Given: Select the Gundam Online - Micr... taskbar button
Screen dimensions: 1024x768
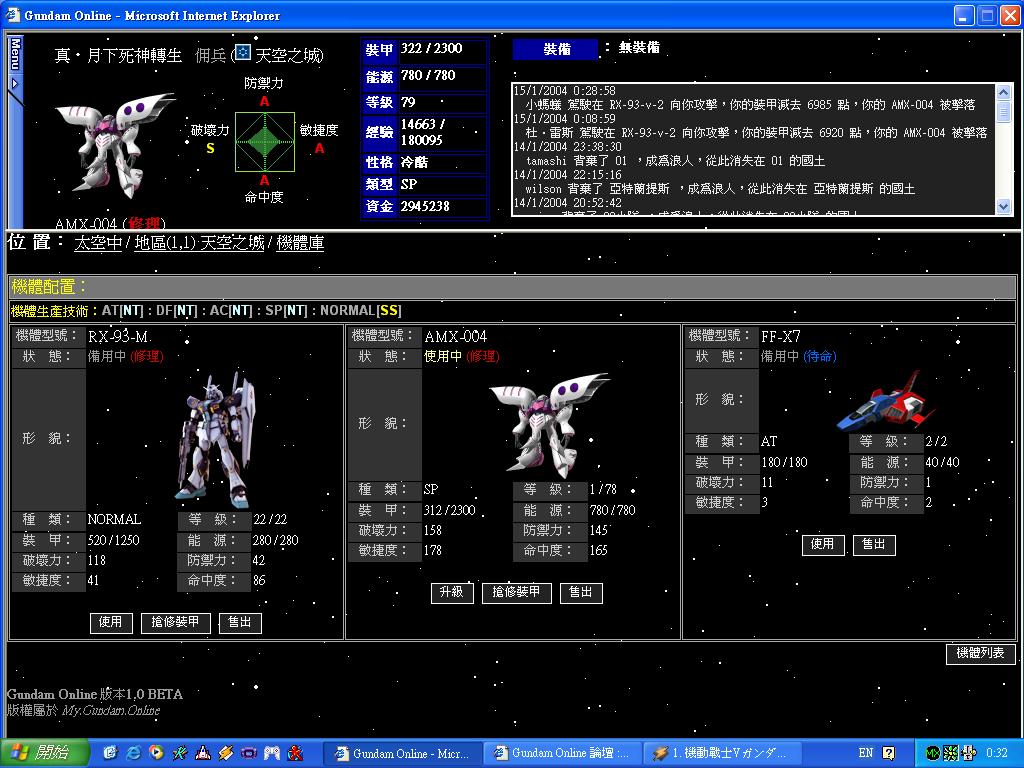Looking at the screenshot, I should click(404, 753).
